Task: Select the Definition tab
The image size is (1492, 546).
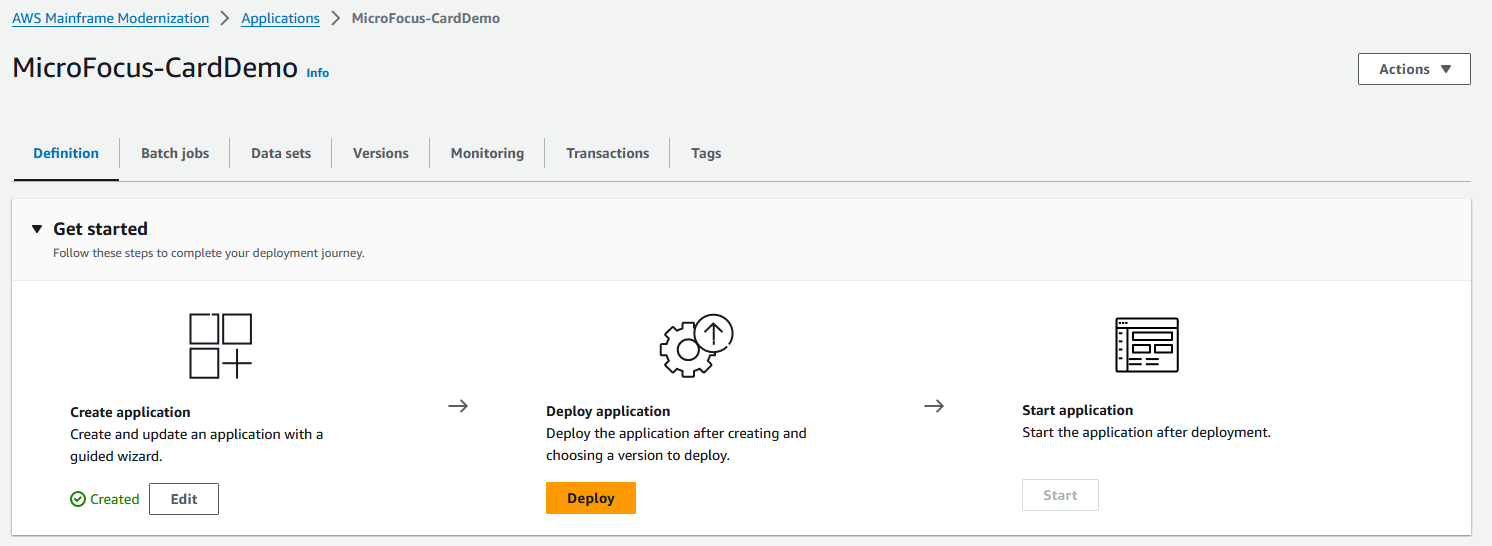Action: tap(66, 153)
